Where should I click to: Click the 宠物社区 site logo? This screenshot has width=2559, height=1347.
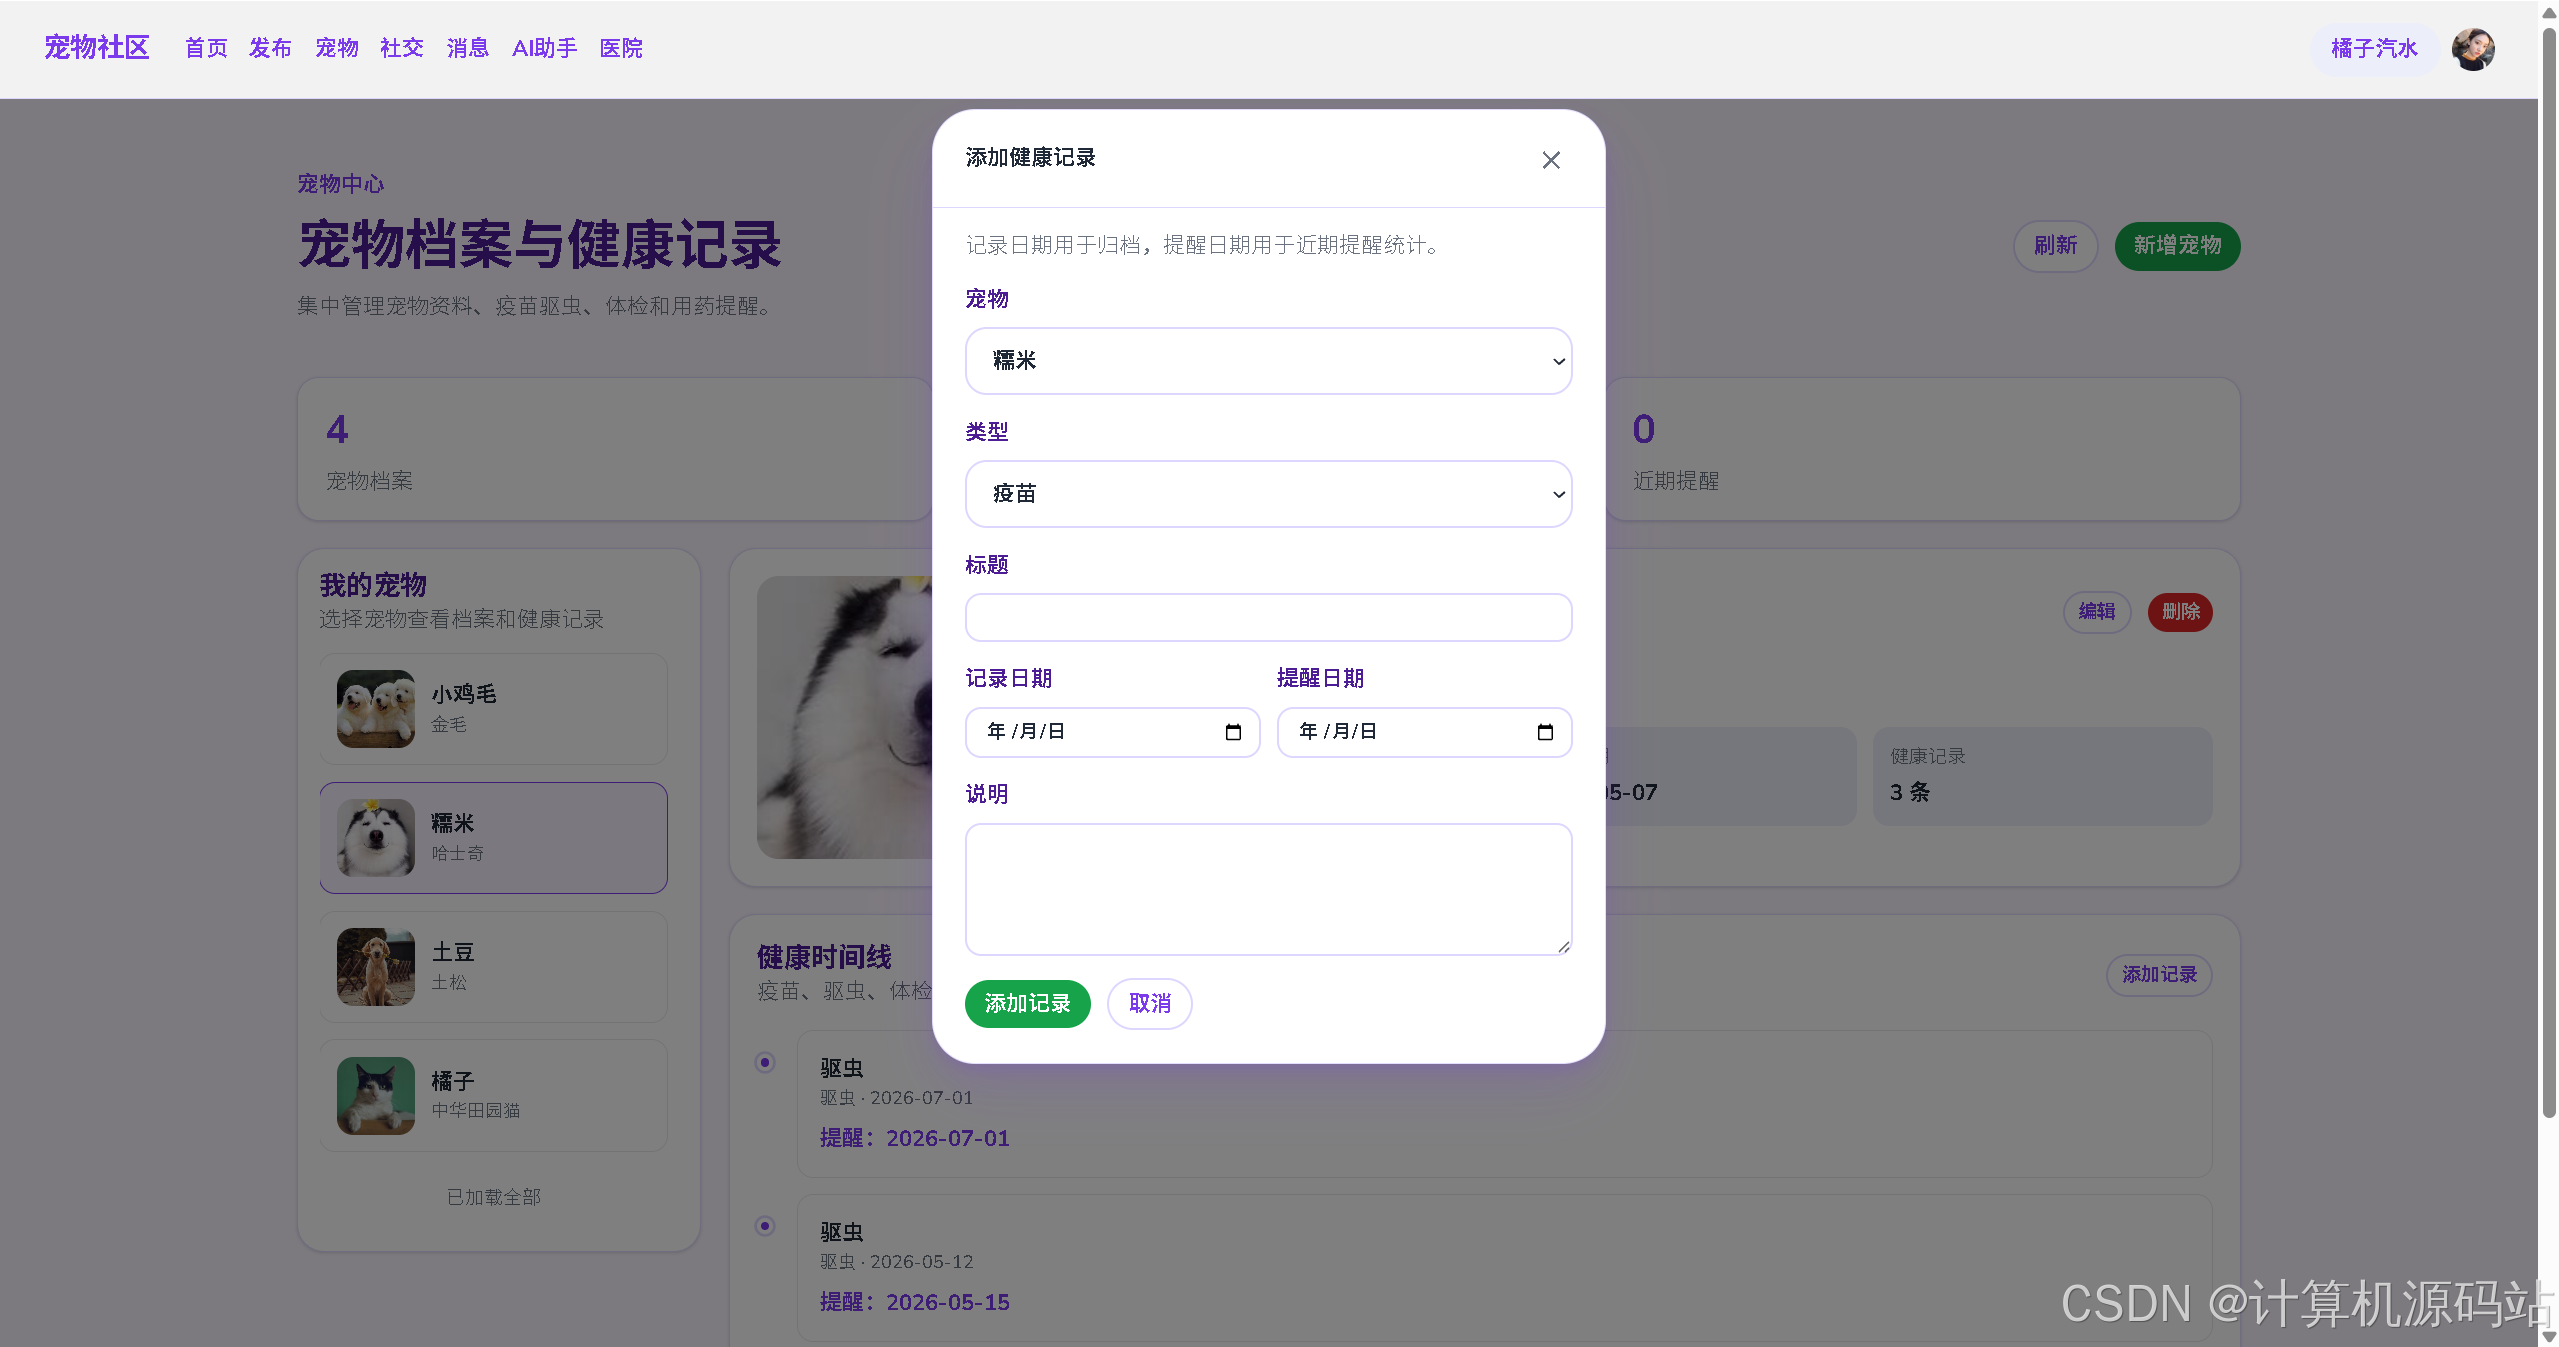coord(97,47)
